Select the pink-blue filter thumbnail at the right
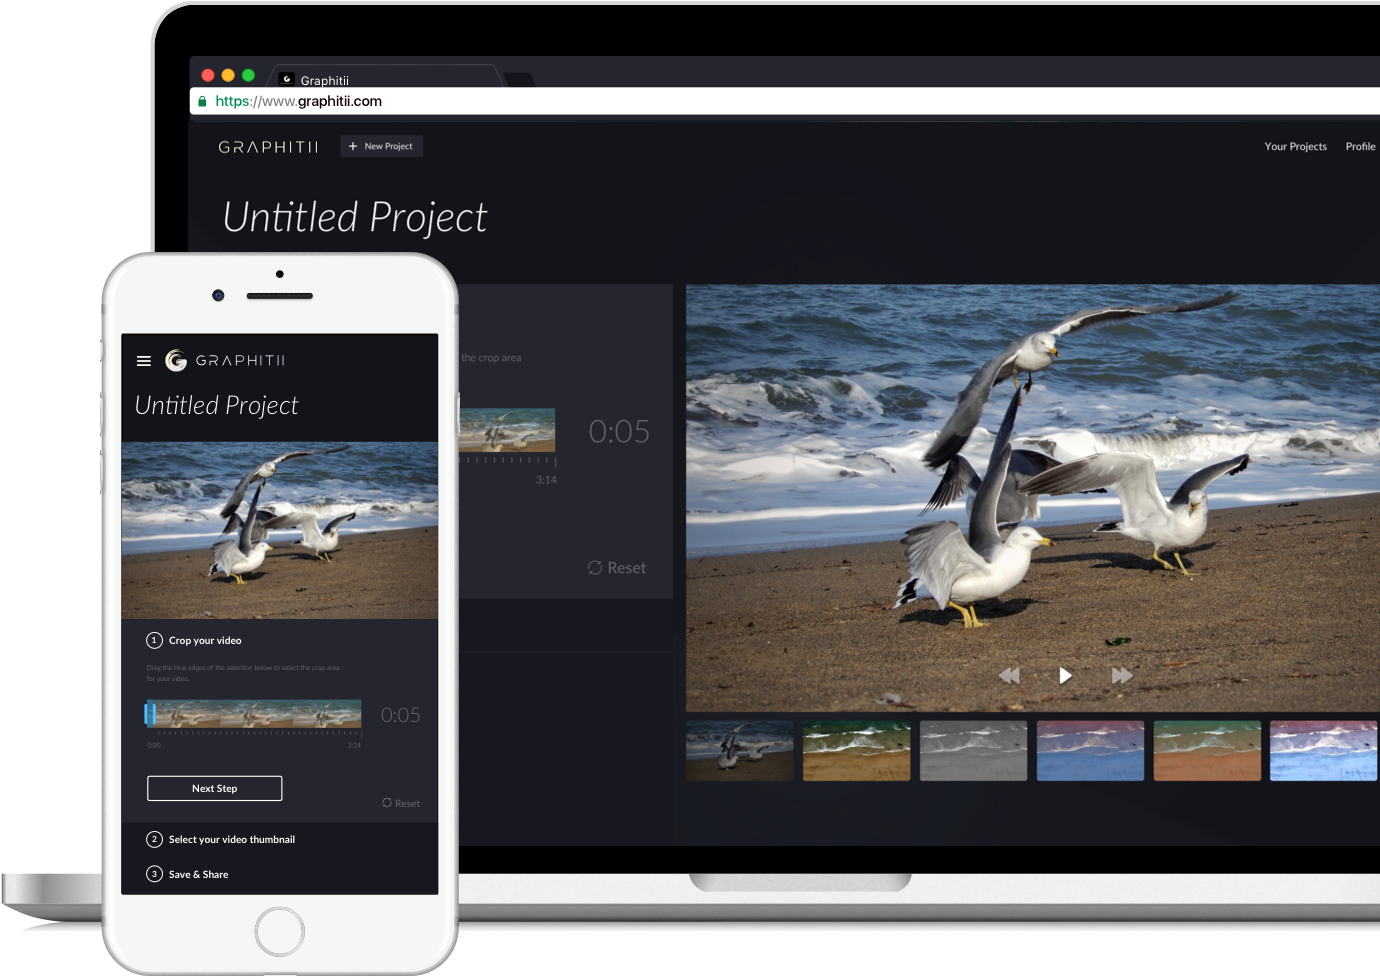Viewport: 1380px width, 976px height. (1323, 751)
